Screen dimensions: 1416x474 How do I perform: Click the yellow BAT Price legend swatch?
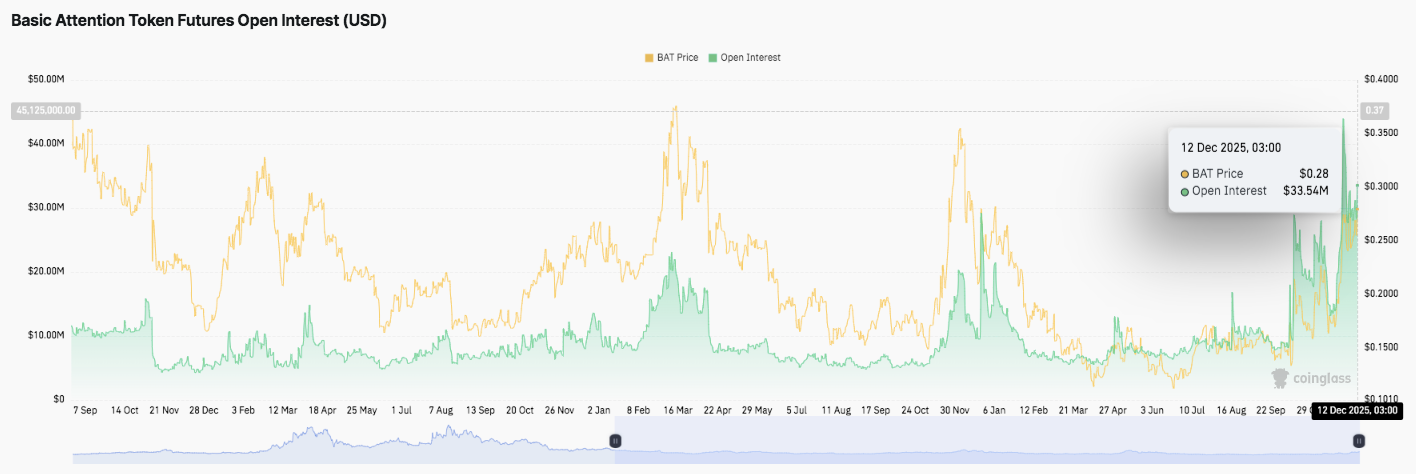[649, 58]
